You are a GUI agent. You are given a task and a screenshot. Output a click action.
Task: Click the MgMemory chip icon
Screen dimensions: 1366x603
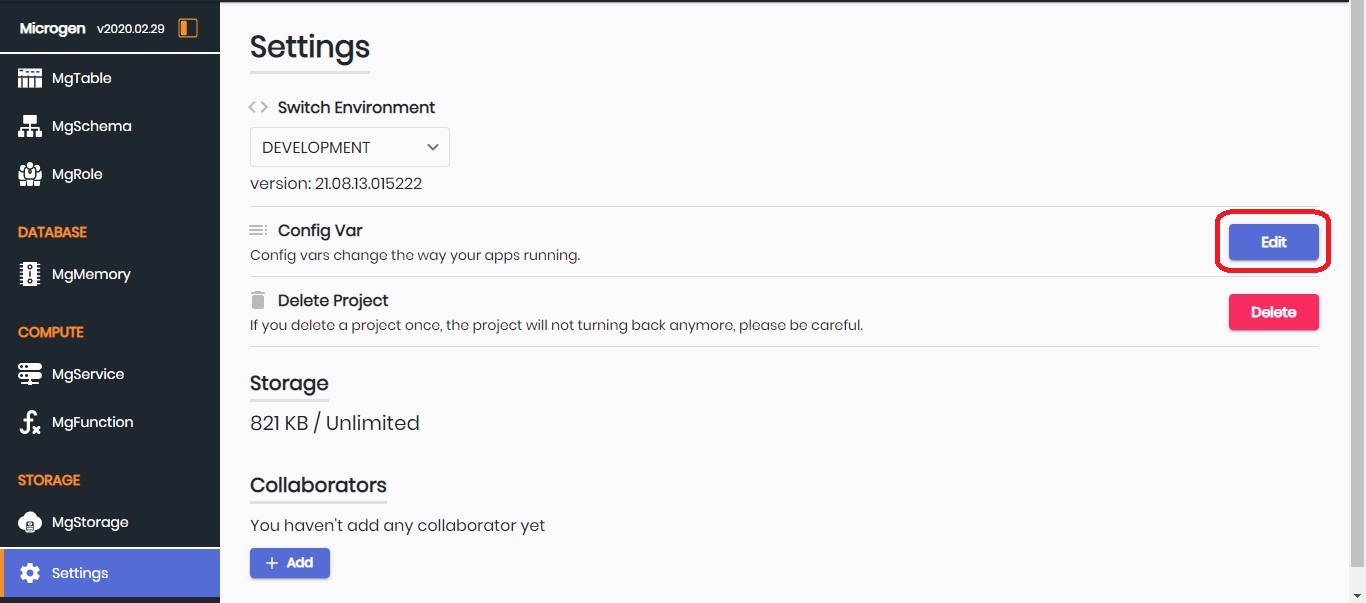coord(30,274)
